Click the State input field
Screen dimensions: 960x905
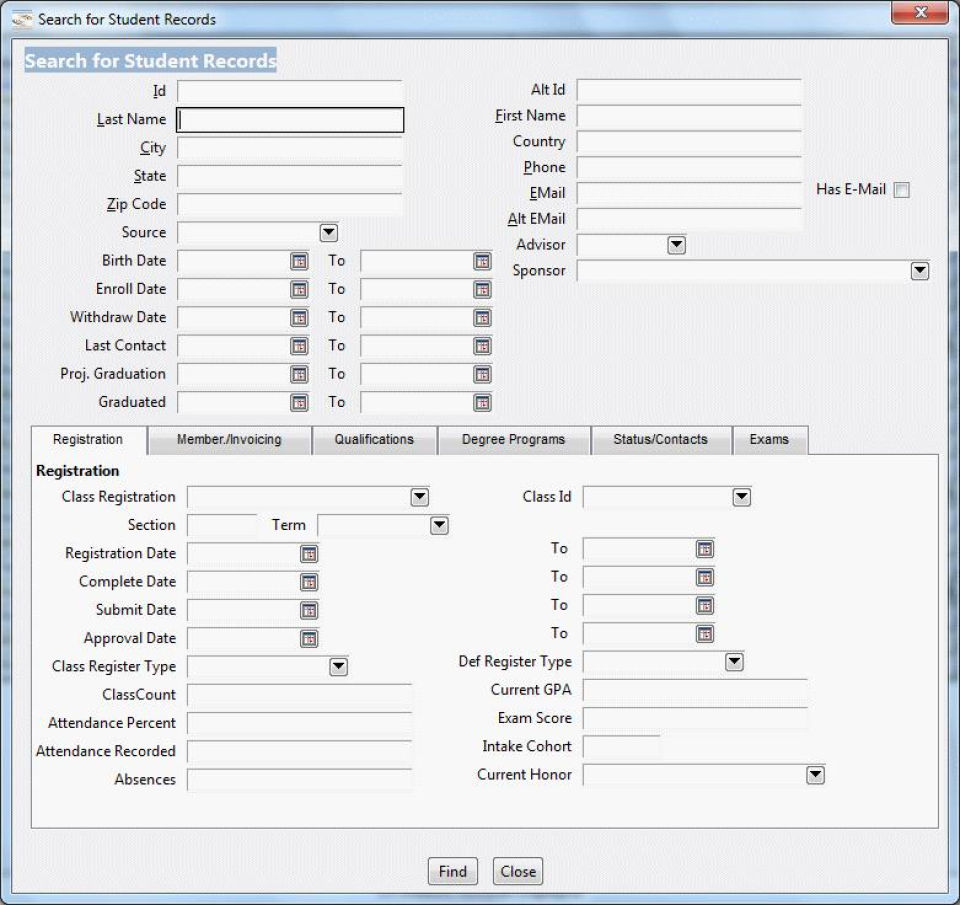click(x=290, y=176)
